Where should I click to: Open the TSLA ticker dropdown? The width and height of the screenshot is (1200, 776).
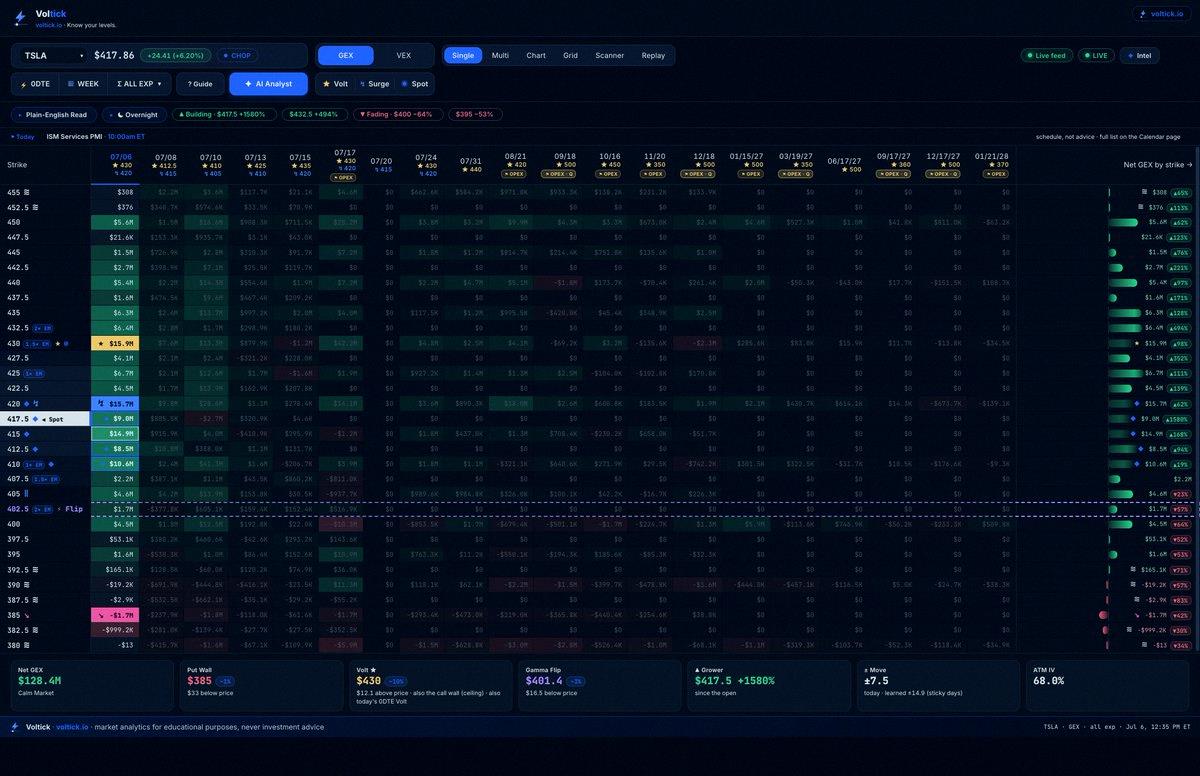pos(54,56)
